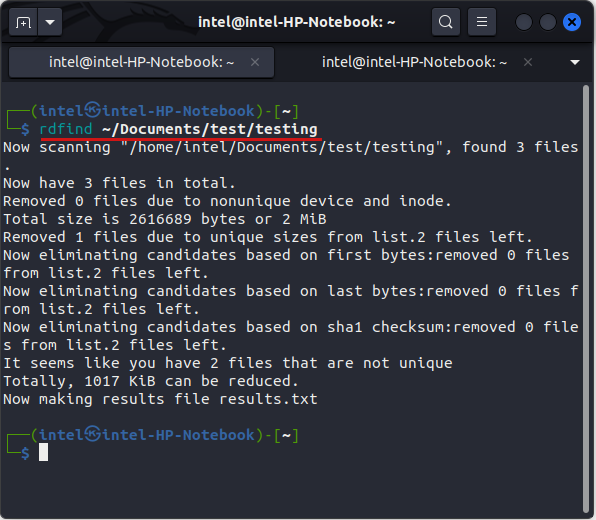Close the terminal window
The width and height of the screenshot is (596, 520).
click(x=572, y=22)
